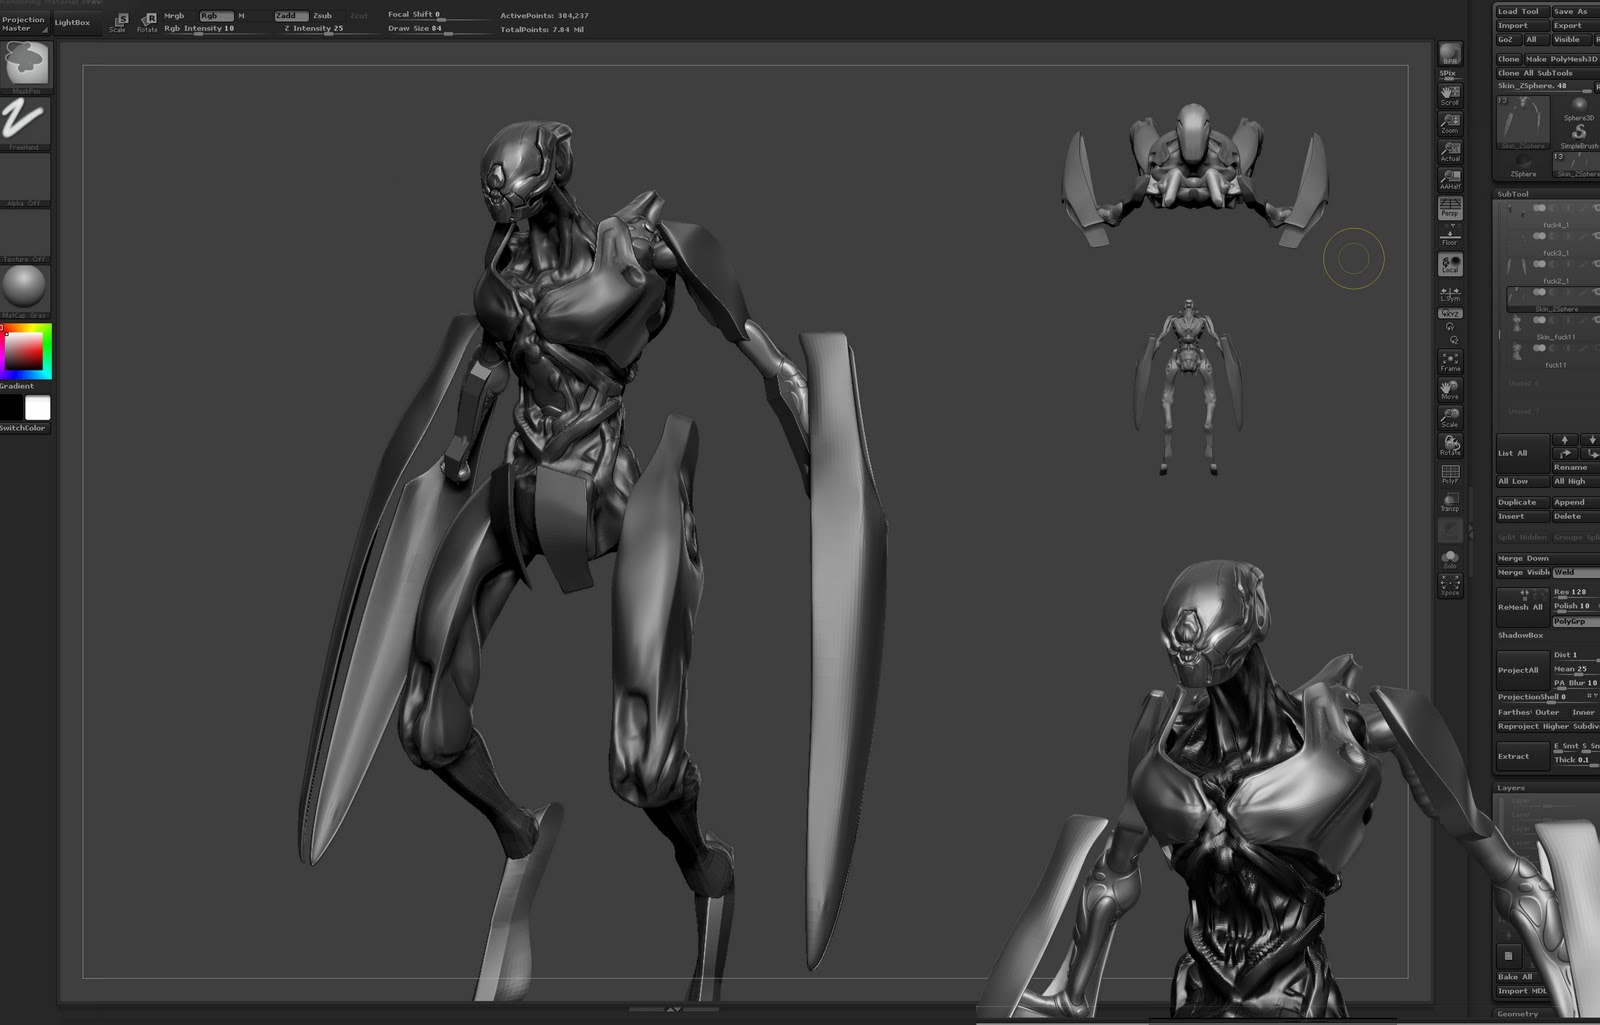Toggle Local transformations mode

coord(1450,264)
